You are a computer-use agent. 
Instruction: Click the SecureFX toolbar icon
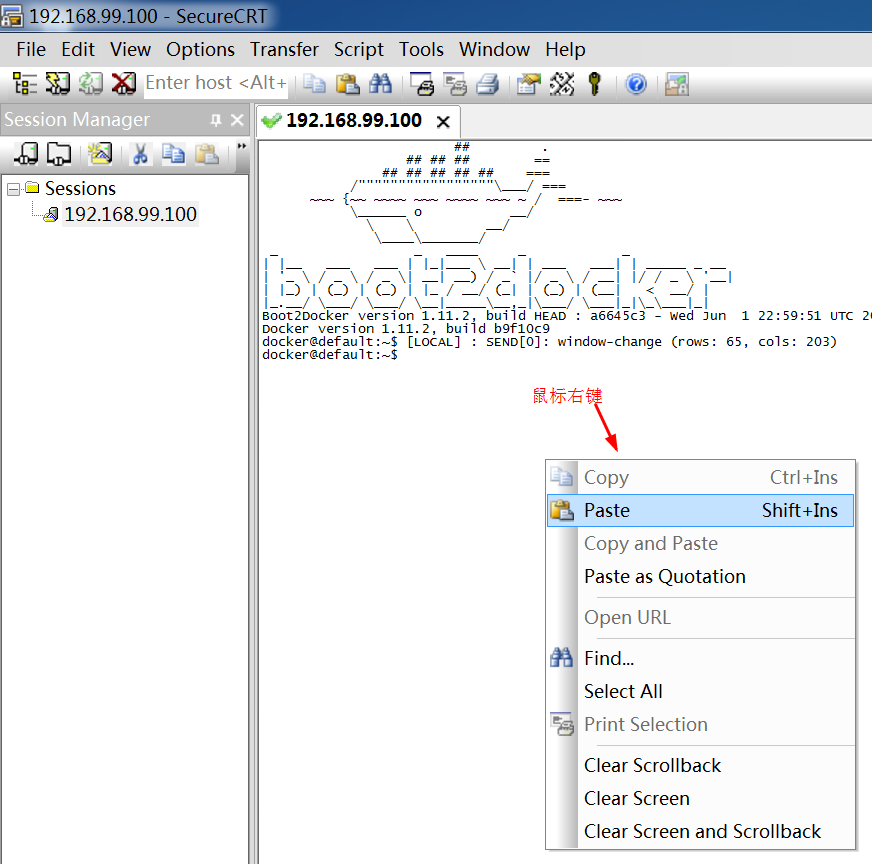[x=677, y=85]
